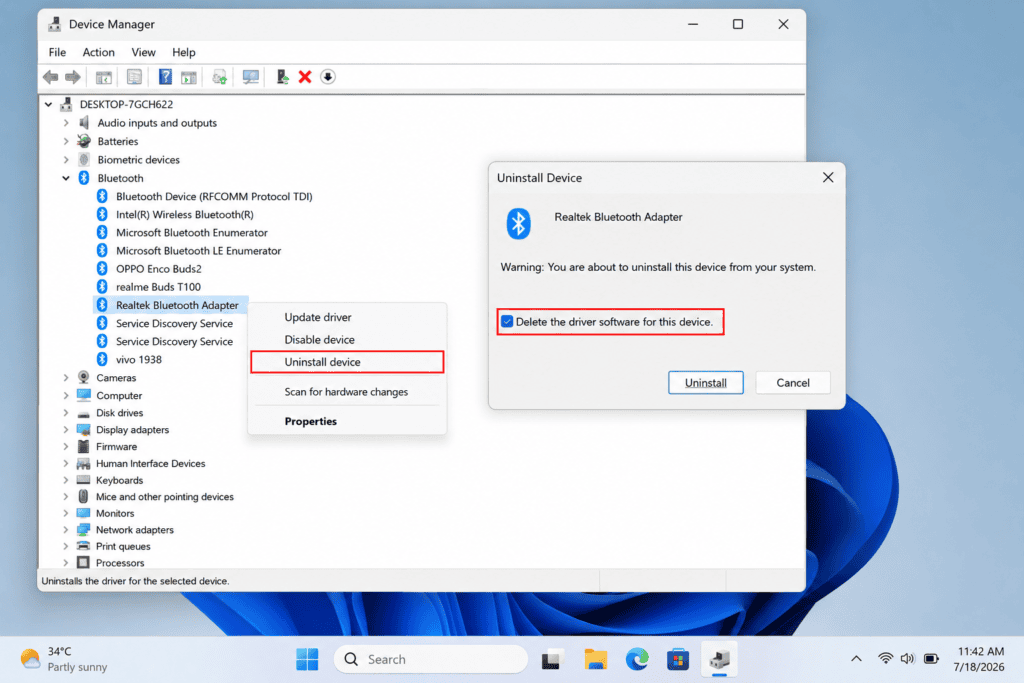The image size is (1024, 683).
Task: Expand the Keyboards category
Action: 66,480
